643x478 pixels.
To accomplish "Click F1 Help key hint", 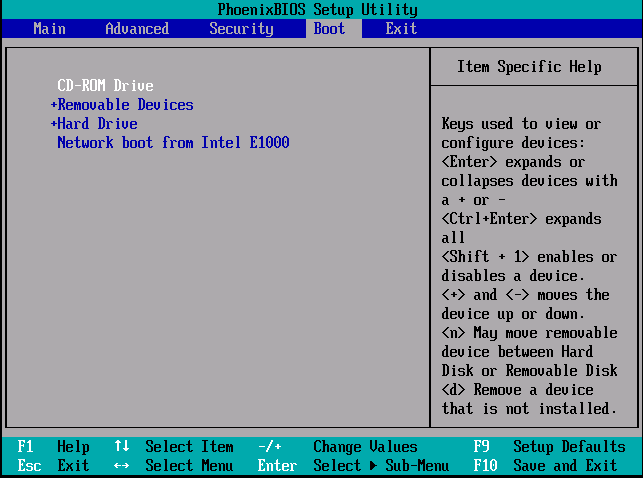I will [53, 446].
